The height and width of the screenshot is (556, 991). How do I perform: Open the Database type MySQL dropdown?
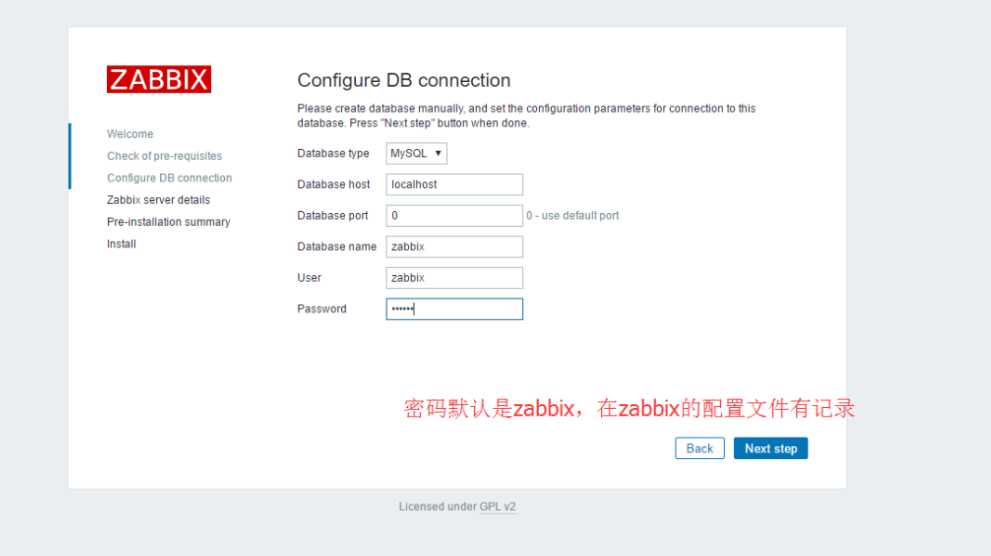pyautogui.click(x=416, y=153)
